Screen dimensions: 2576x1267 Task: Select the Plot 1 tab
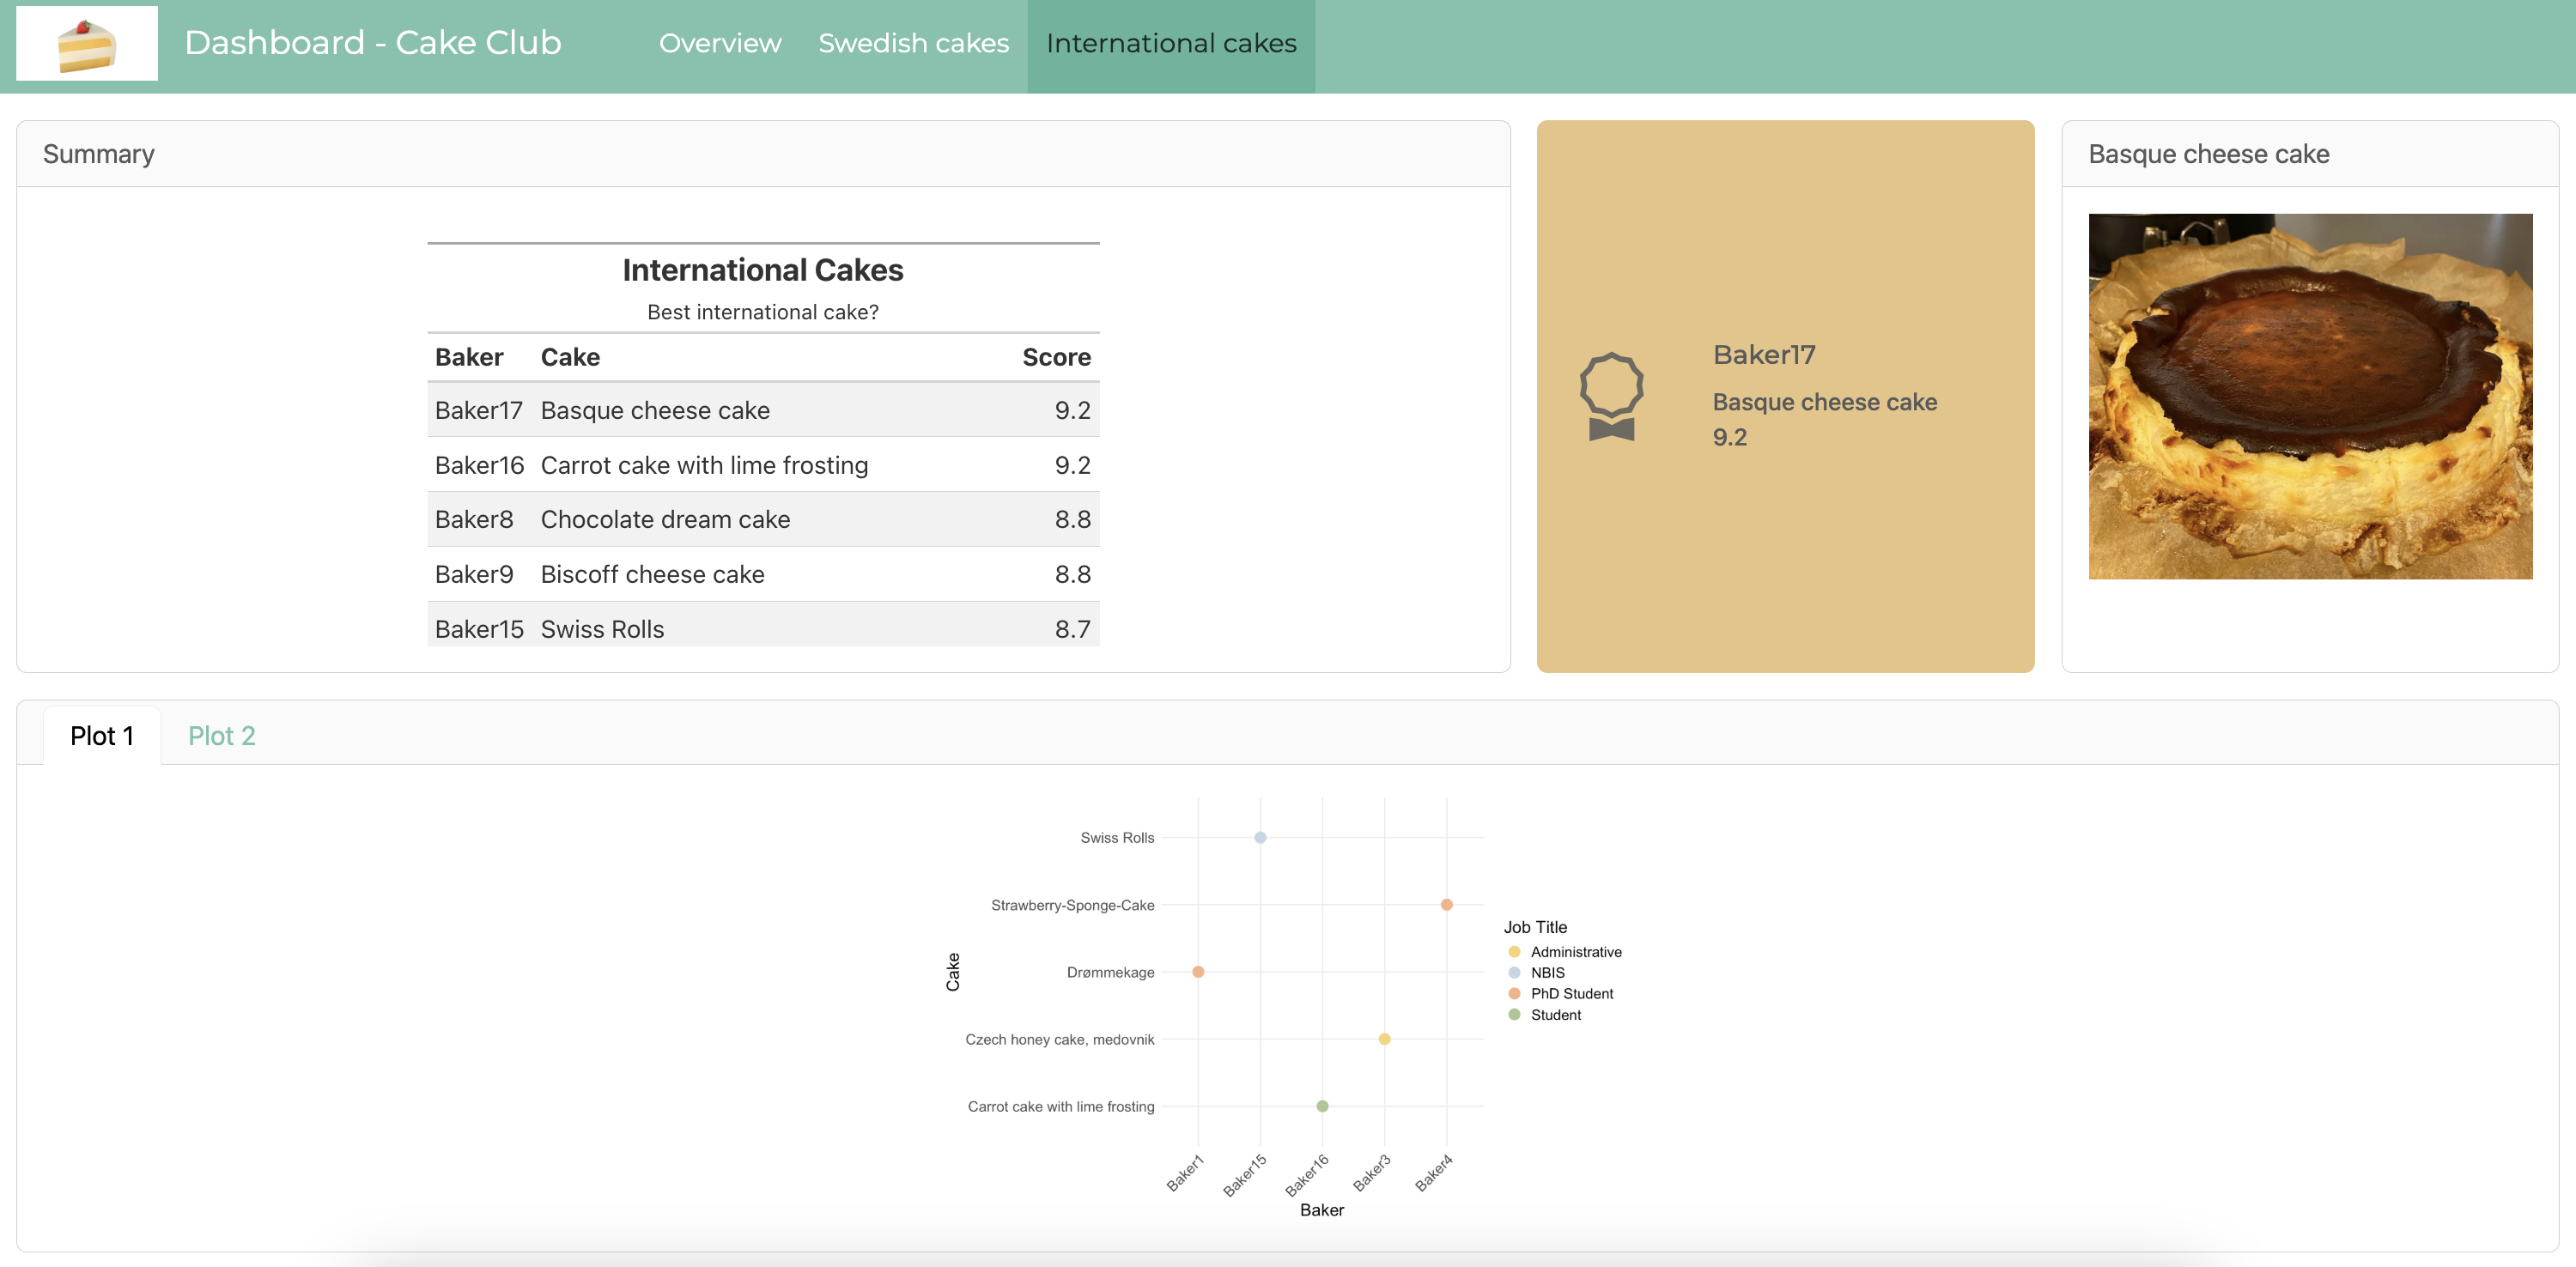[102, 735]
